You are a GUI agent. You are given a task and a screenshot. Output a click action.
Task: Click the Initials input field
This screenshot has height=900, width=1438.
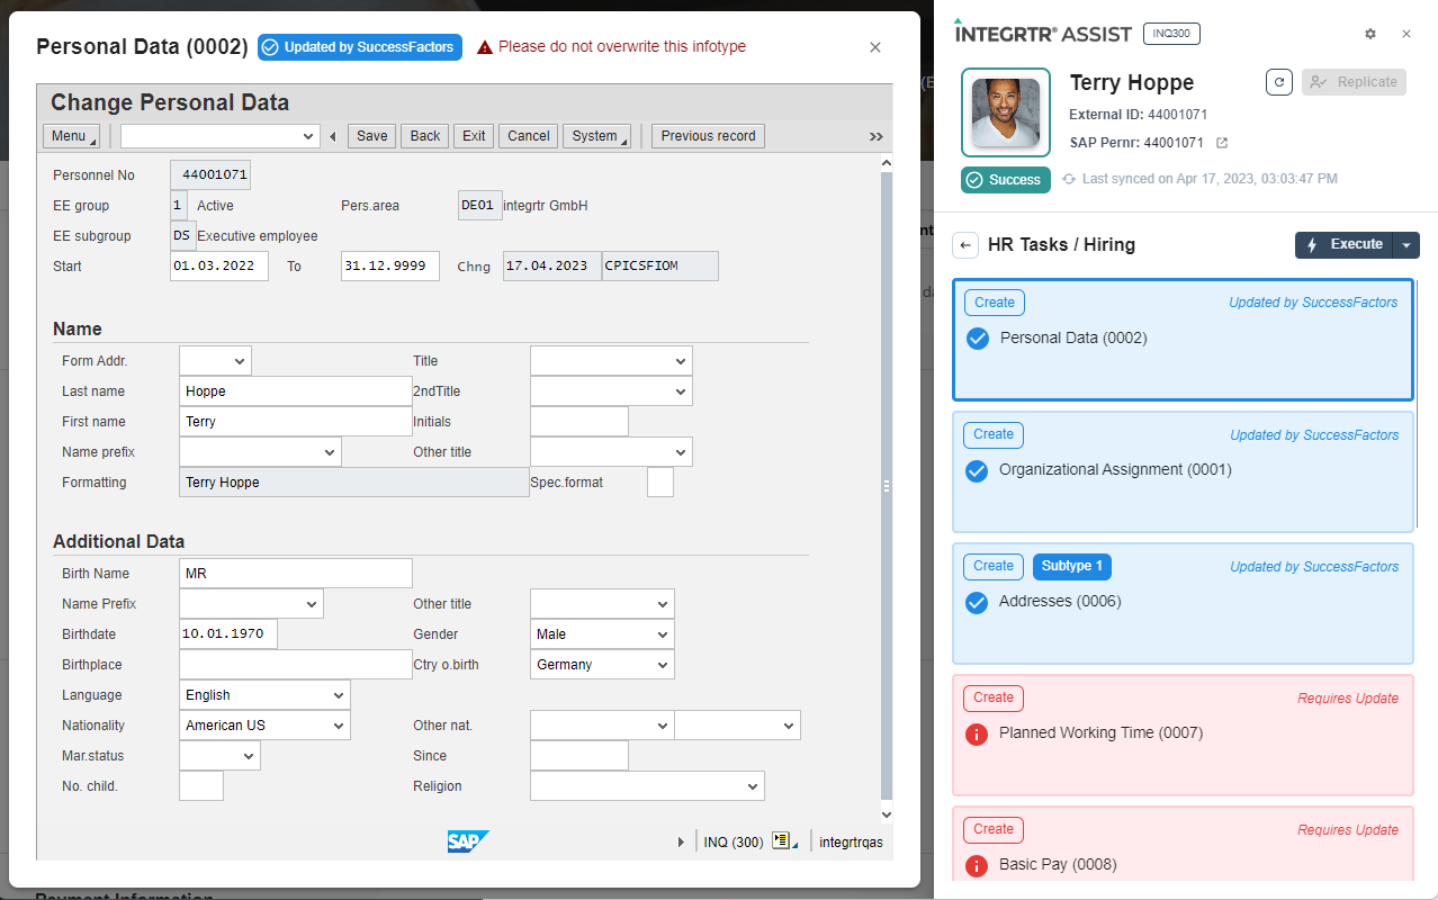click(x=579, y=422)
